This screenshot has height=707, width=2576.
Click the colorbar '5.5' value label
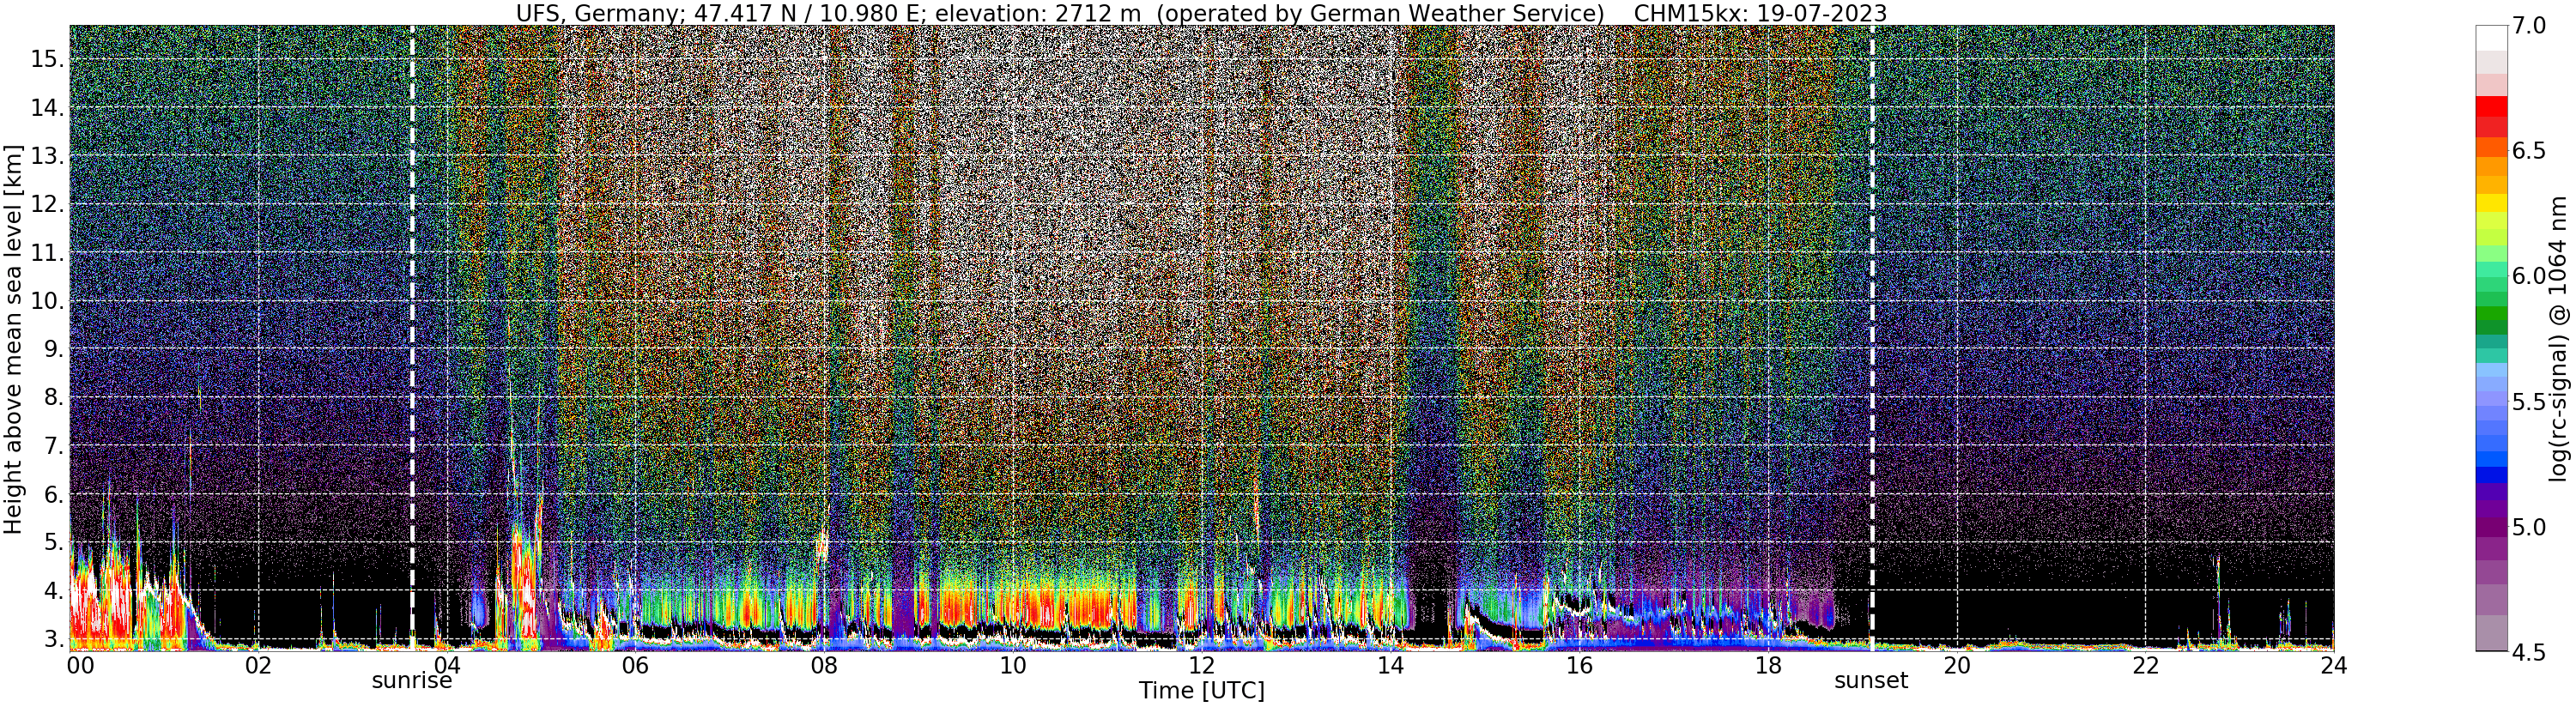coord(2529,402)
